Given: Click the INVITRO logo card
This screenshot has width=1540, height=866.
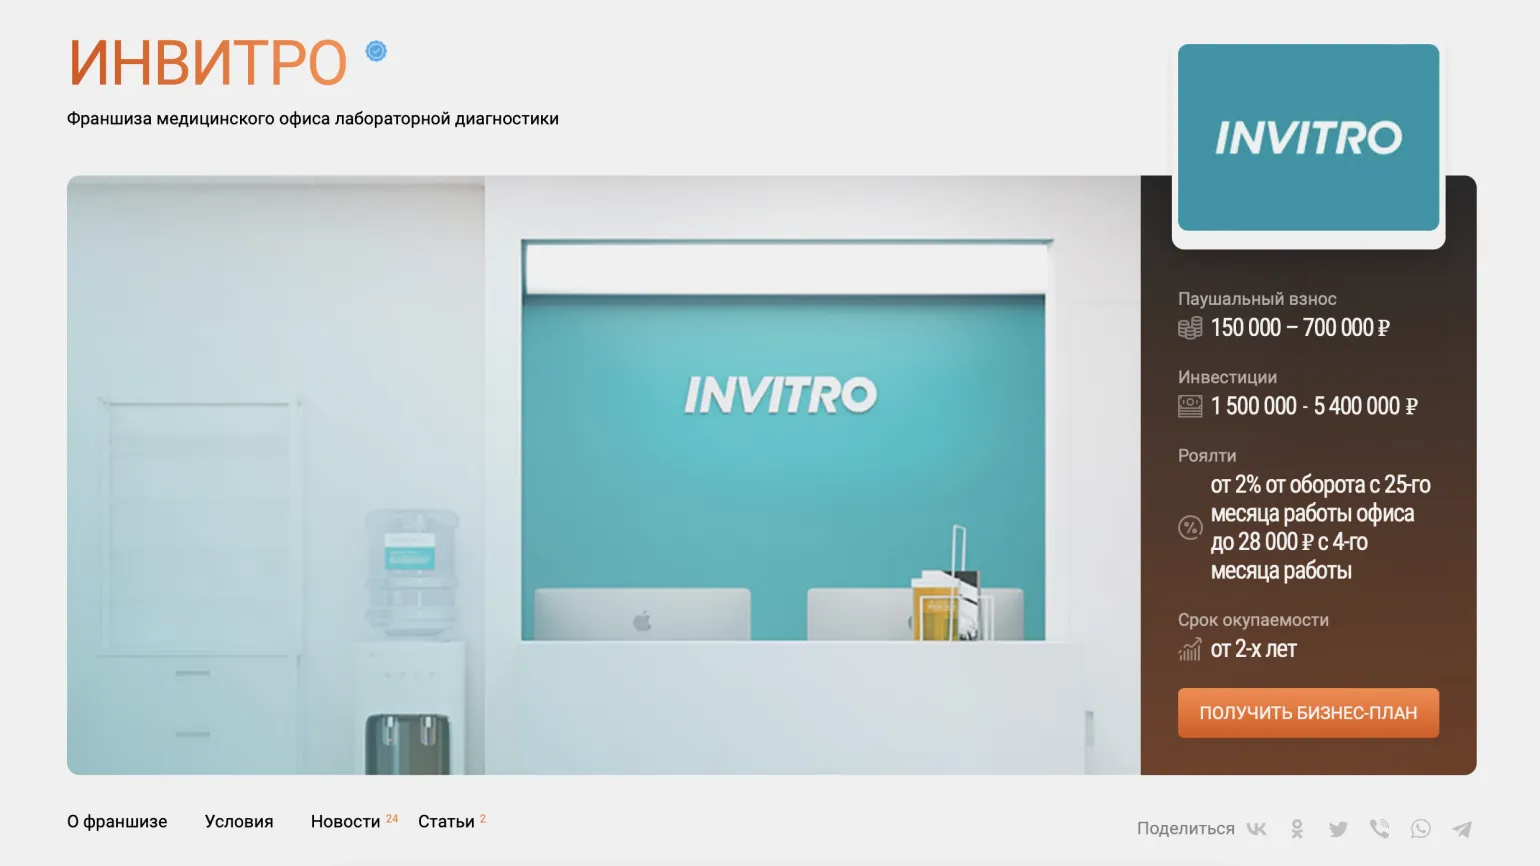Looking at the screenshot, I should click(x=1308, y=138).
